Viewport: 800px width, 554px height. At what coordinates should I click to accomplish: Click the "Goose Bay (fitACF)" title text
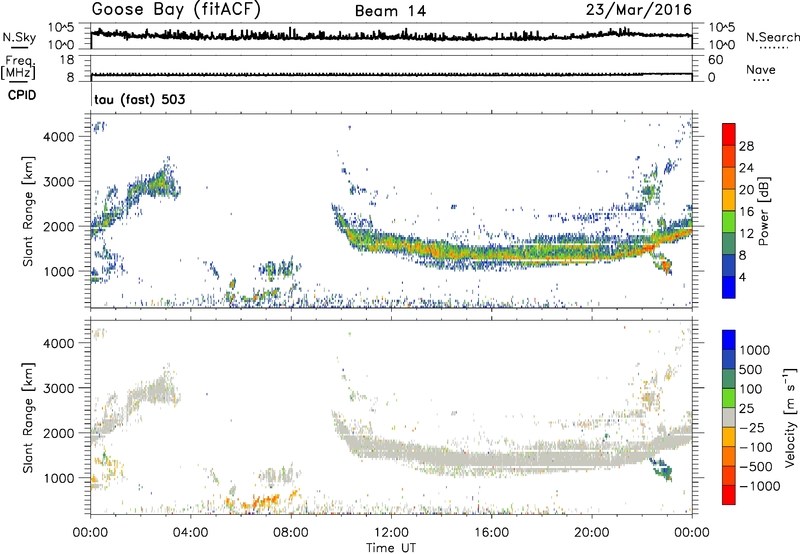[x=176, y=10]
